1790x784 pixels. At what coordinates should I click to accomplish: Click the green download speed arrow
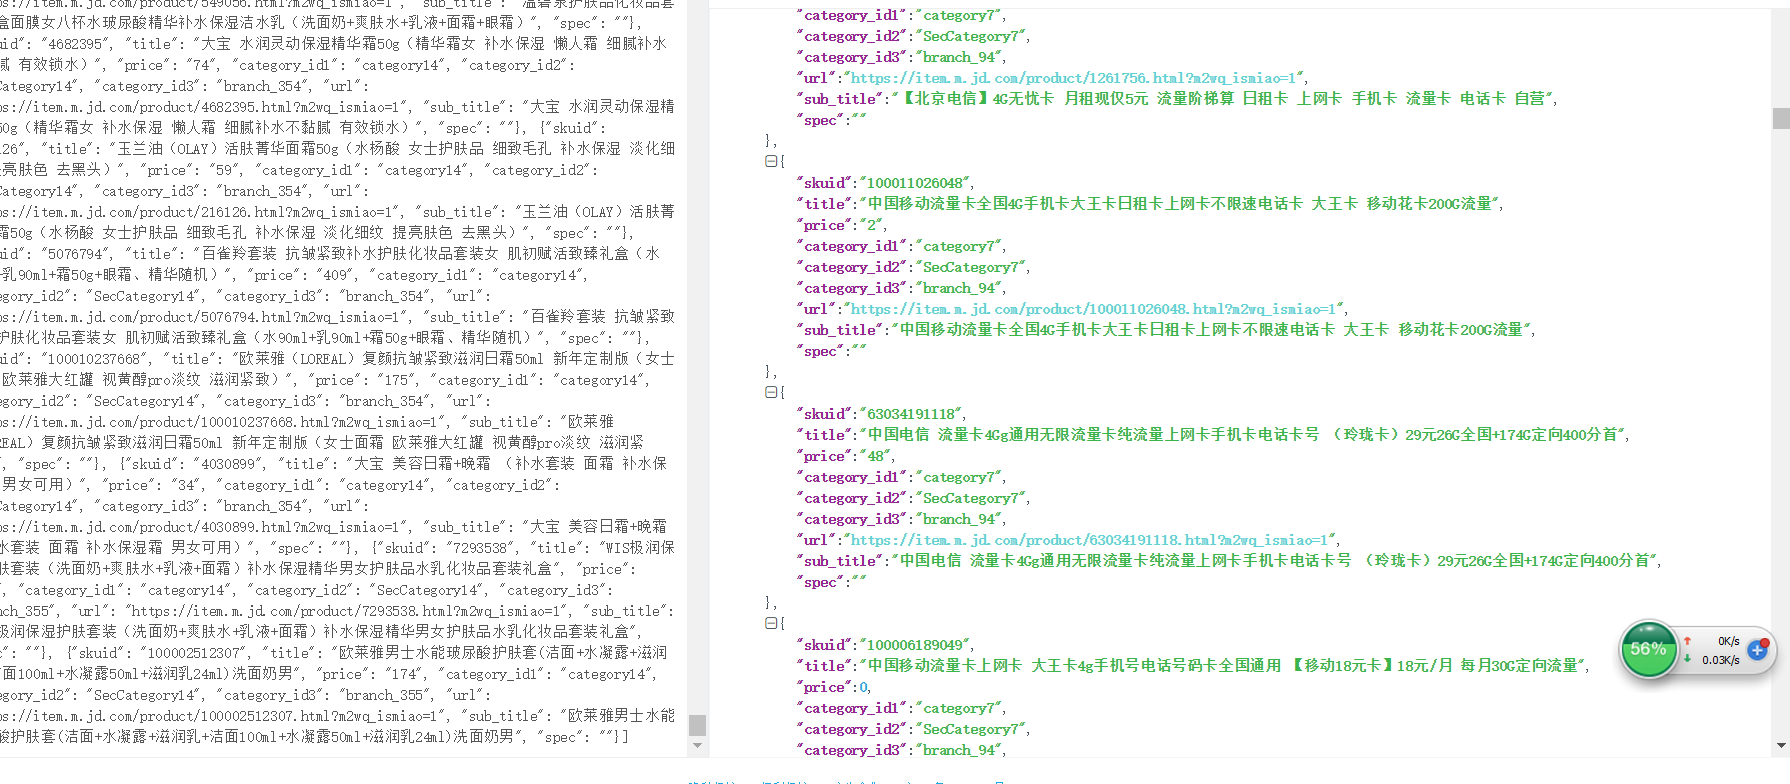pos(1687,659)
